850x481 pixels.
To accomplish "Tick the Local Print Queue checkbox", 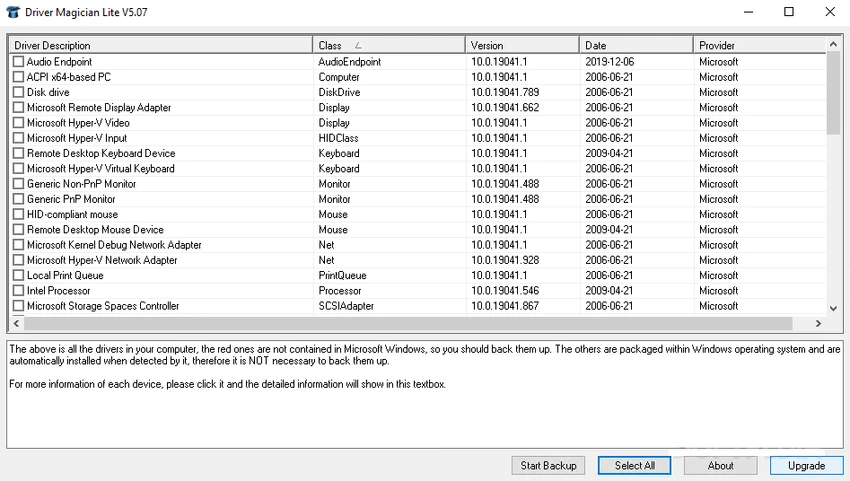I will point(18,275).
